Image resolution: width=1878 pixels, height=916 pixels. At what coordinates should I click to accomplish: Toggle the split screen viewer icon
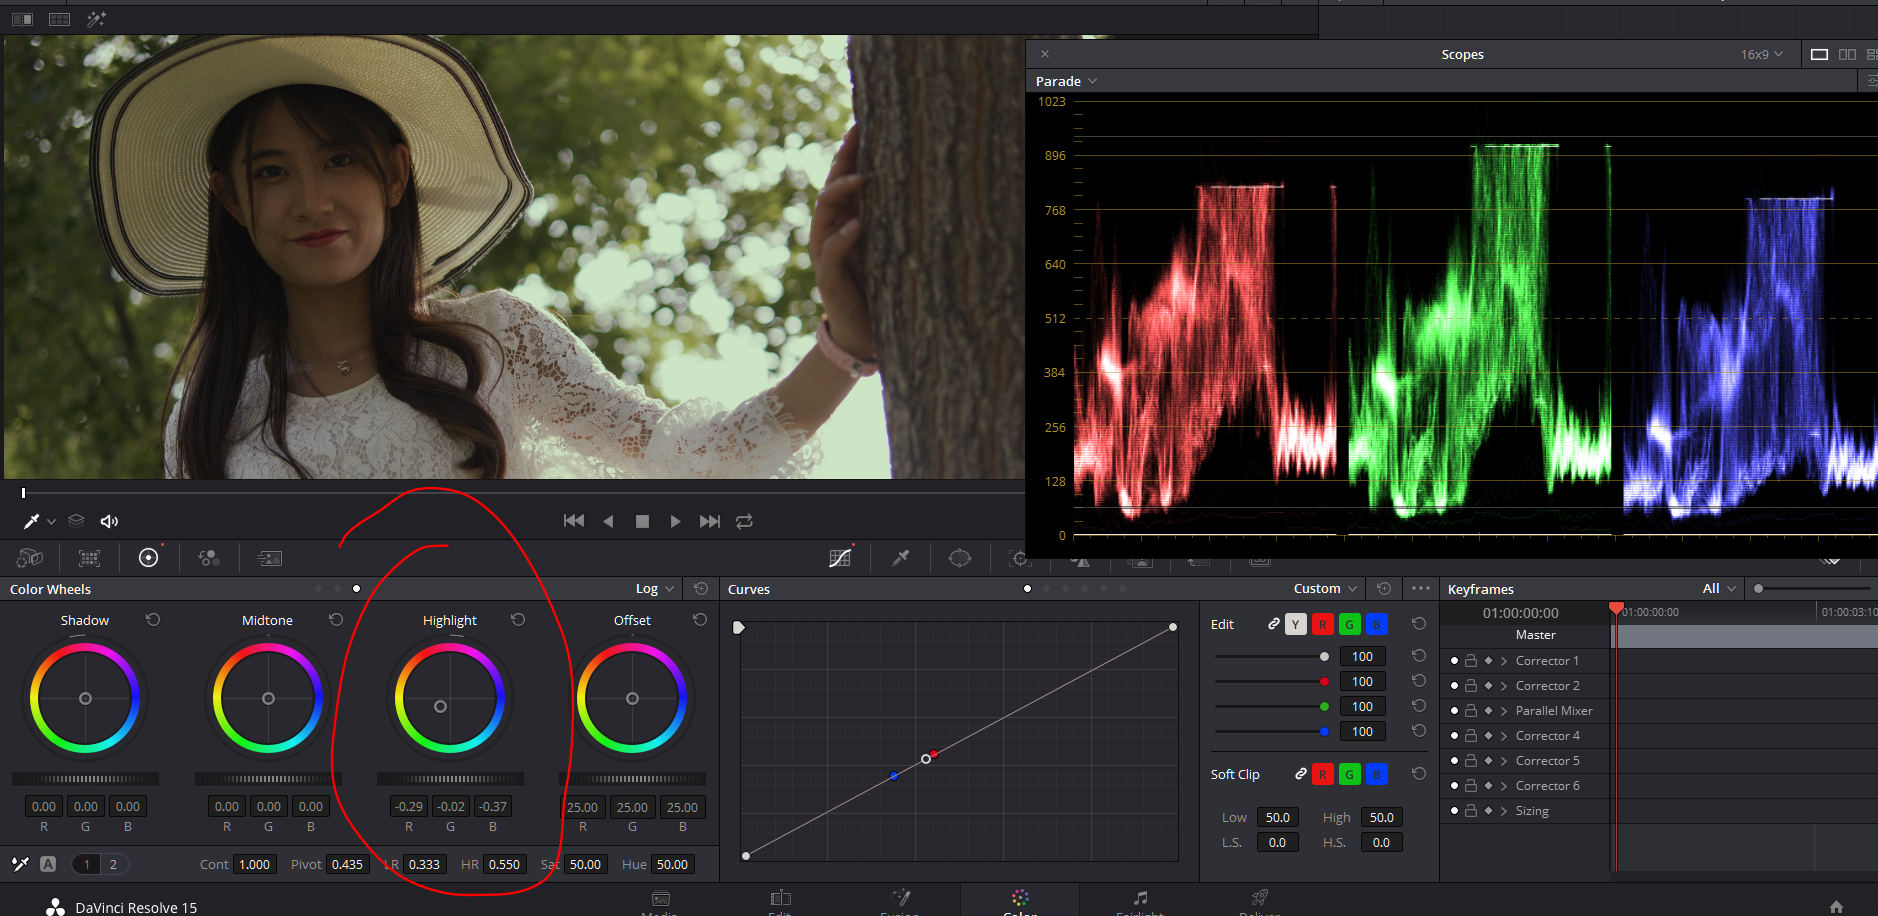coord(60,19)
